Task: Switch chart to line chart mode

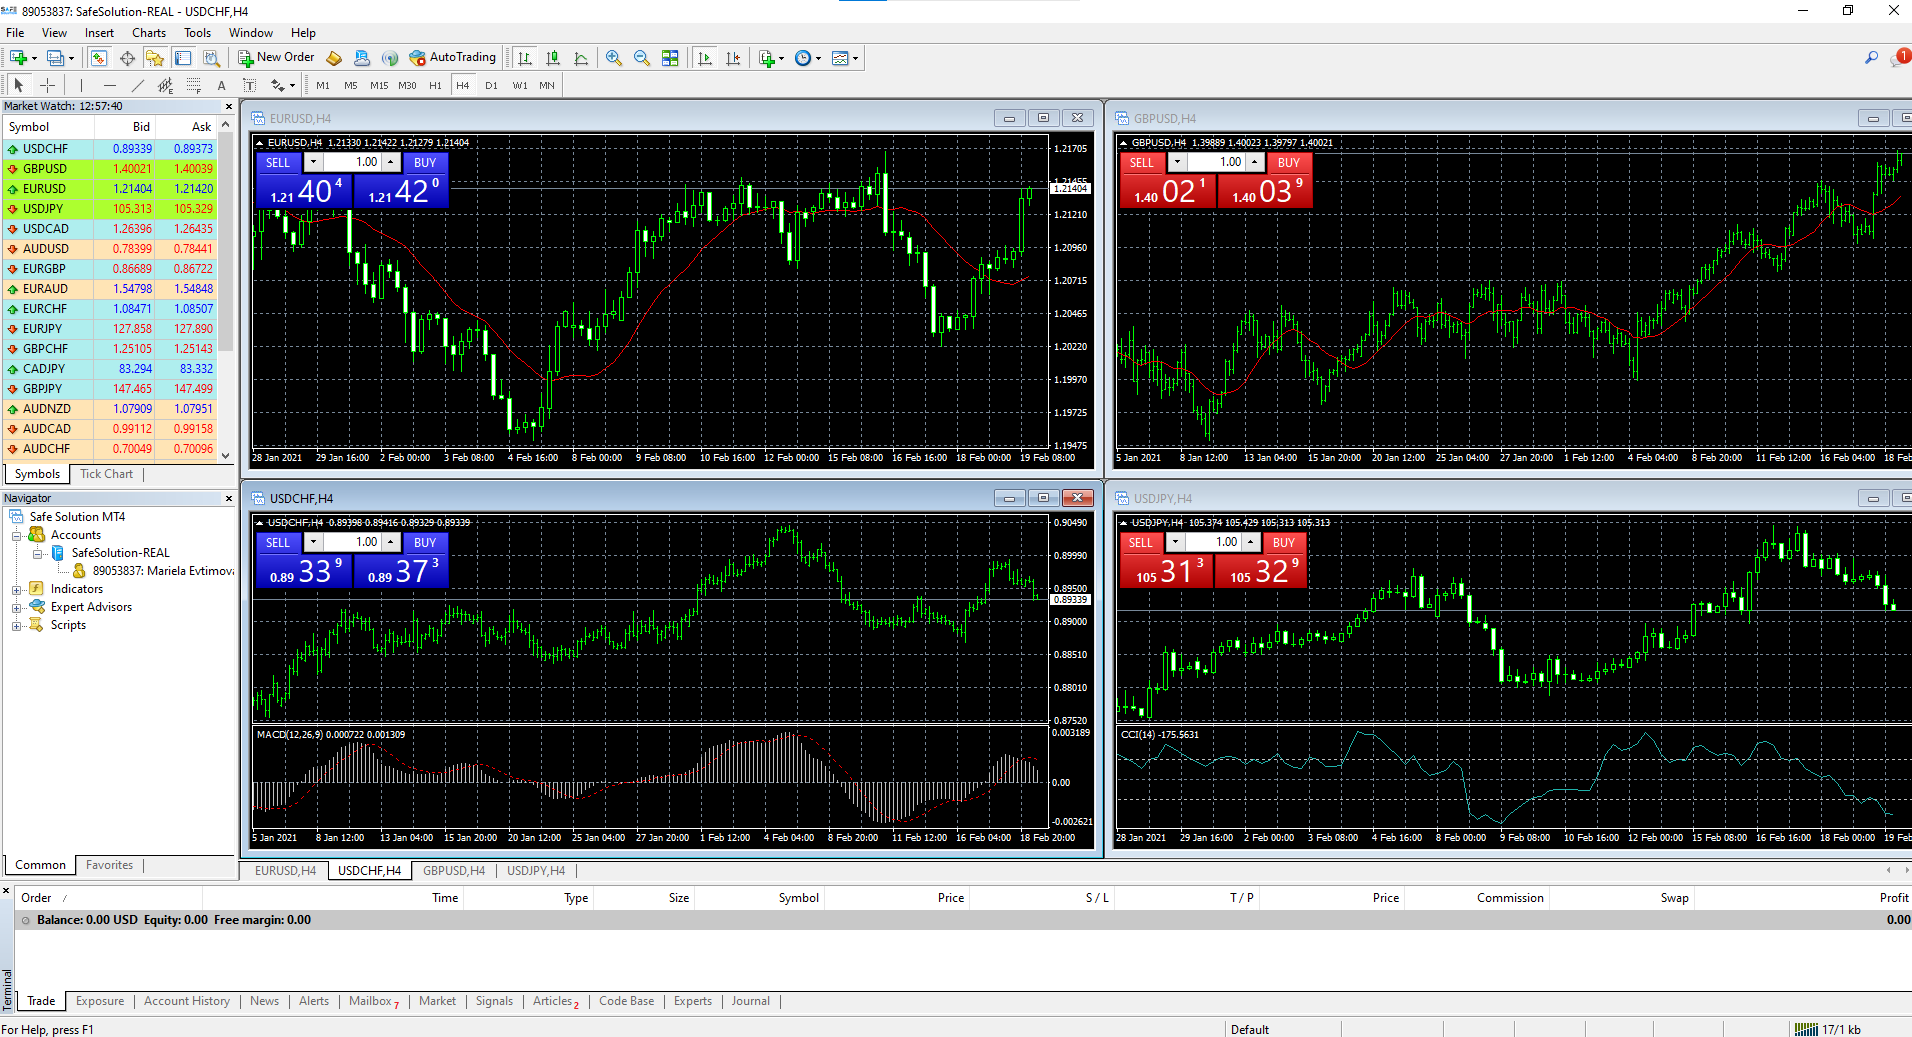Action: point(581,58)
